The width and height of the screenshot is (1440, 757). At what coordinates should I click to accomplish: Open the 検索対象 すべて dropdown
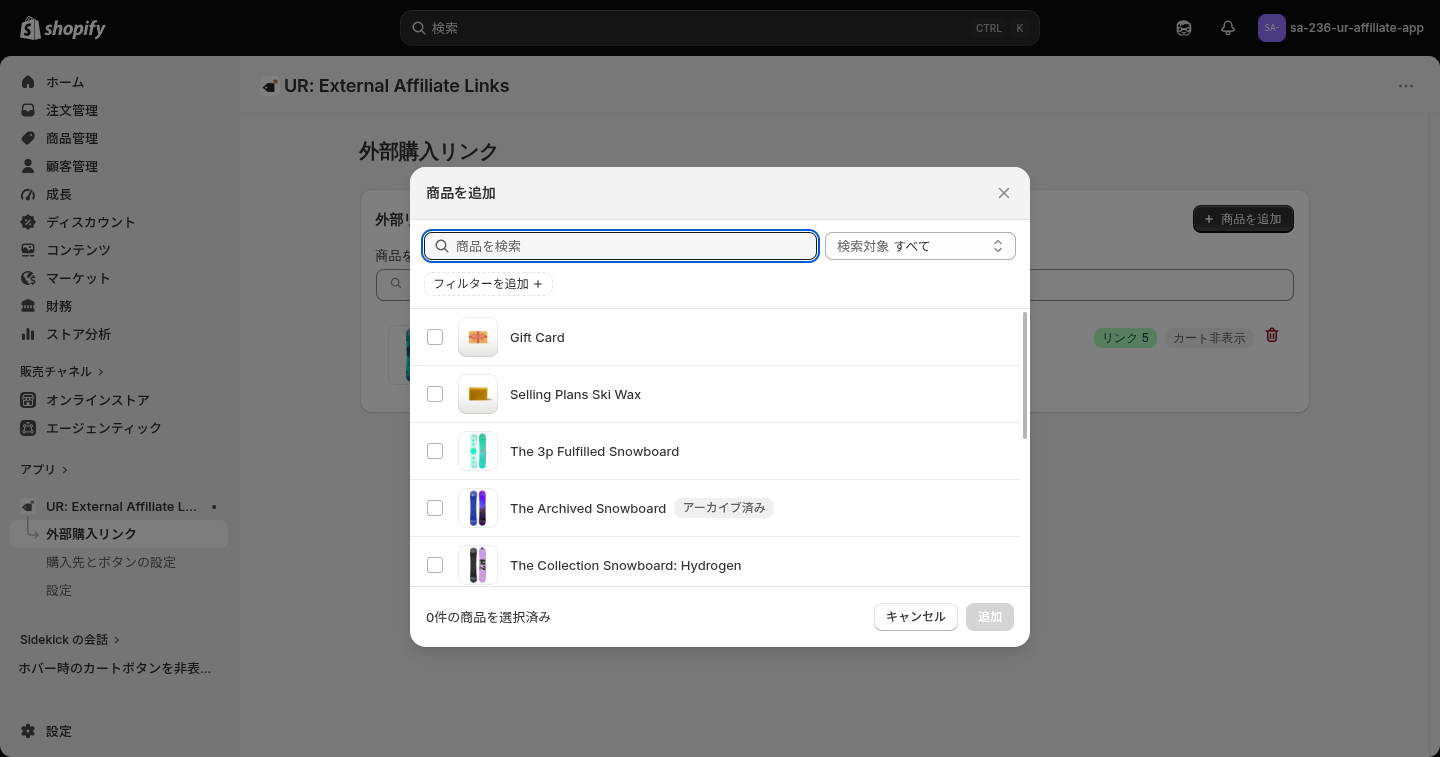tap(920, 246)
